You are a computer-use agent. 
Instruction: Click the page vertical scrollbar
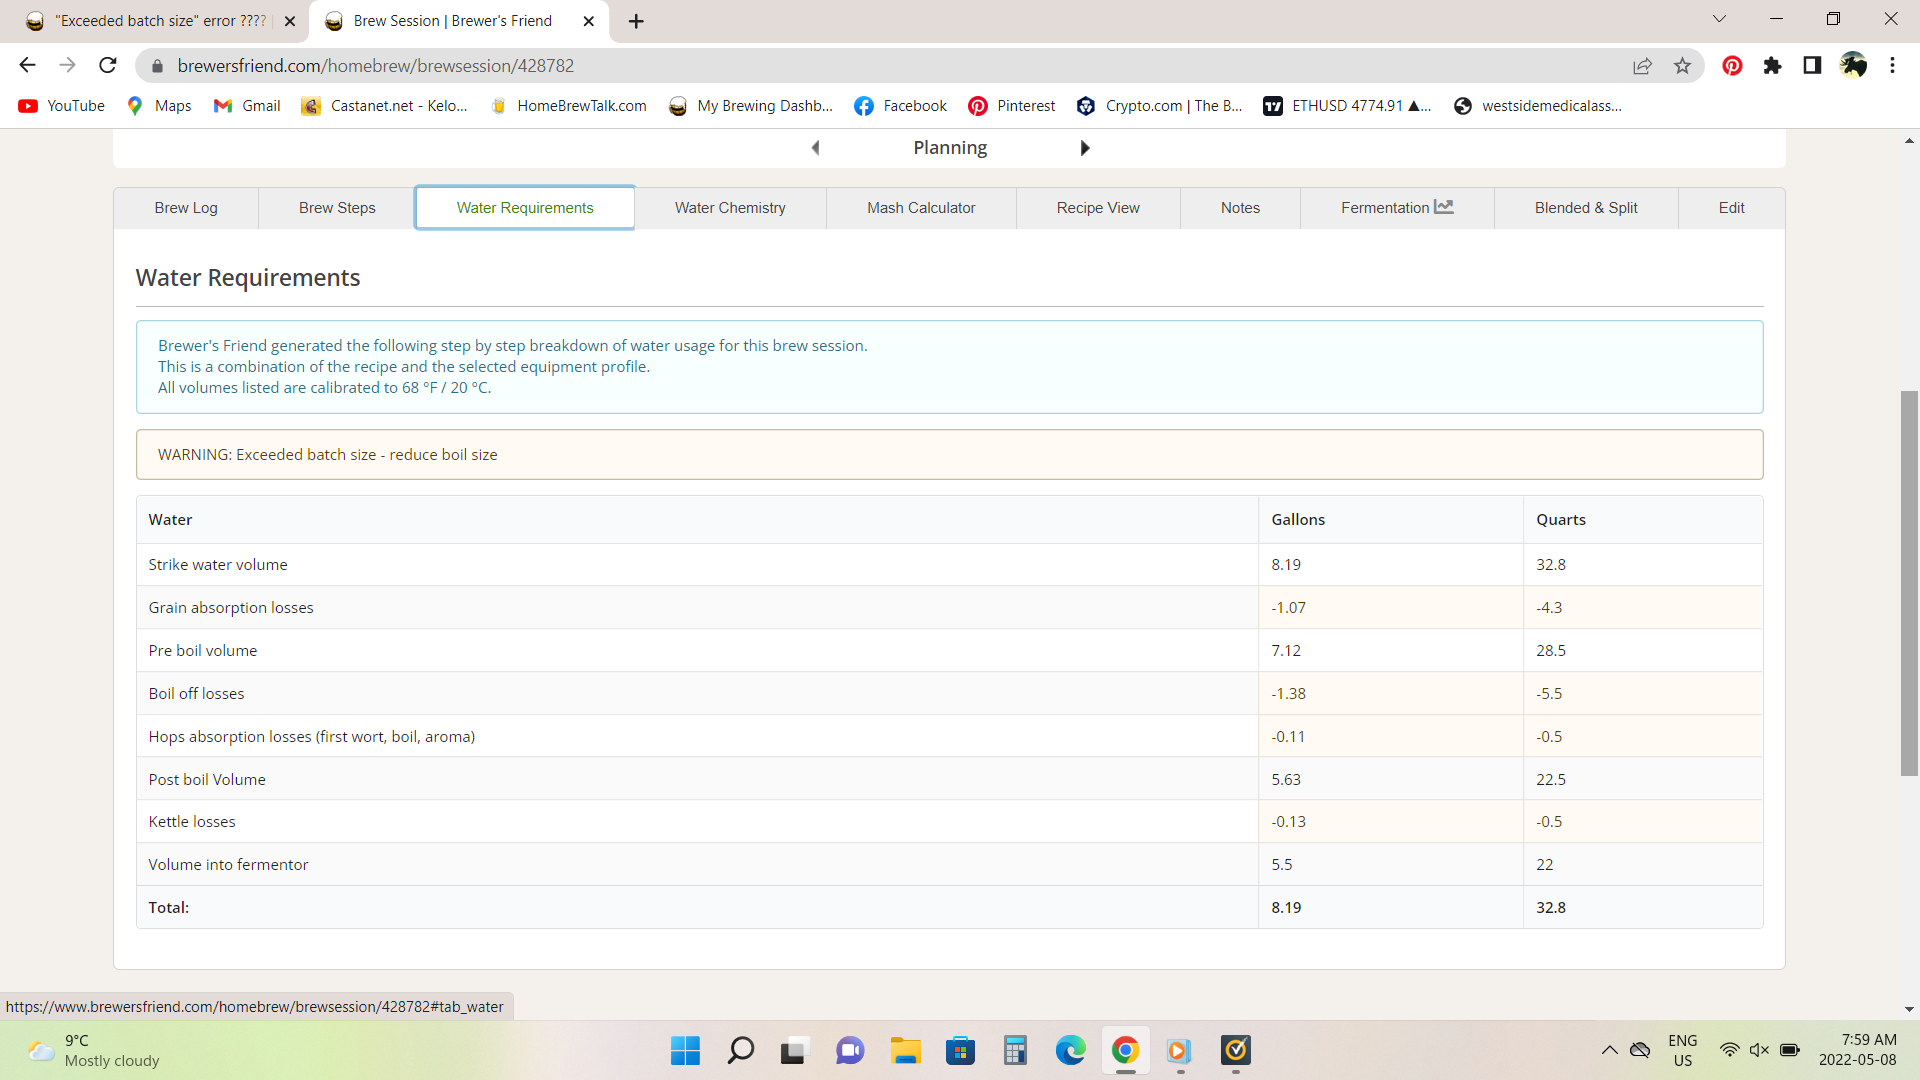[1909, 582]
